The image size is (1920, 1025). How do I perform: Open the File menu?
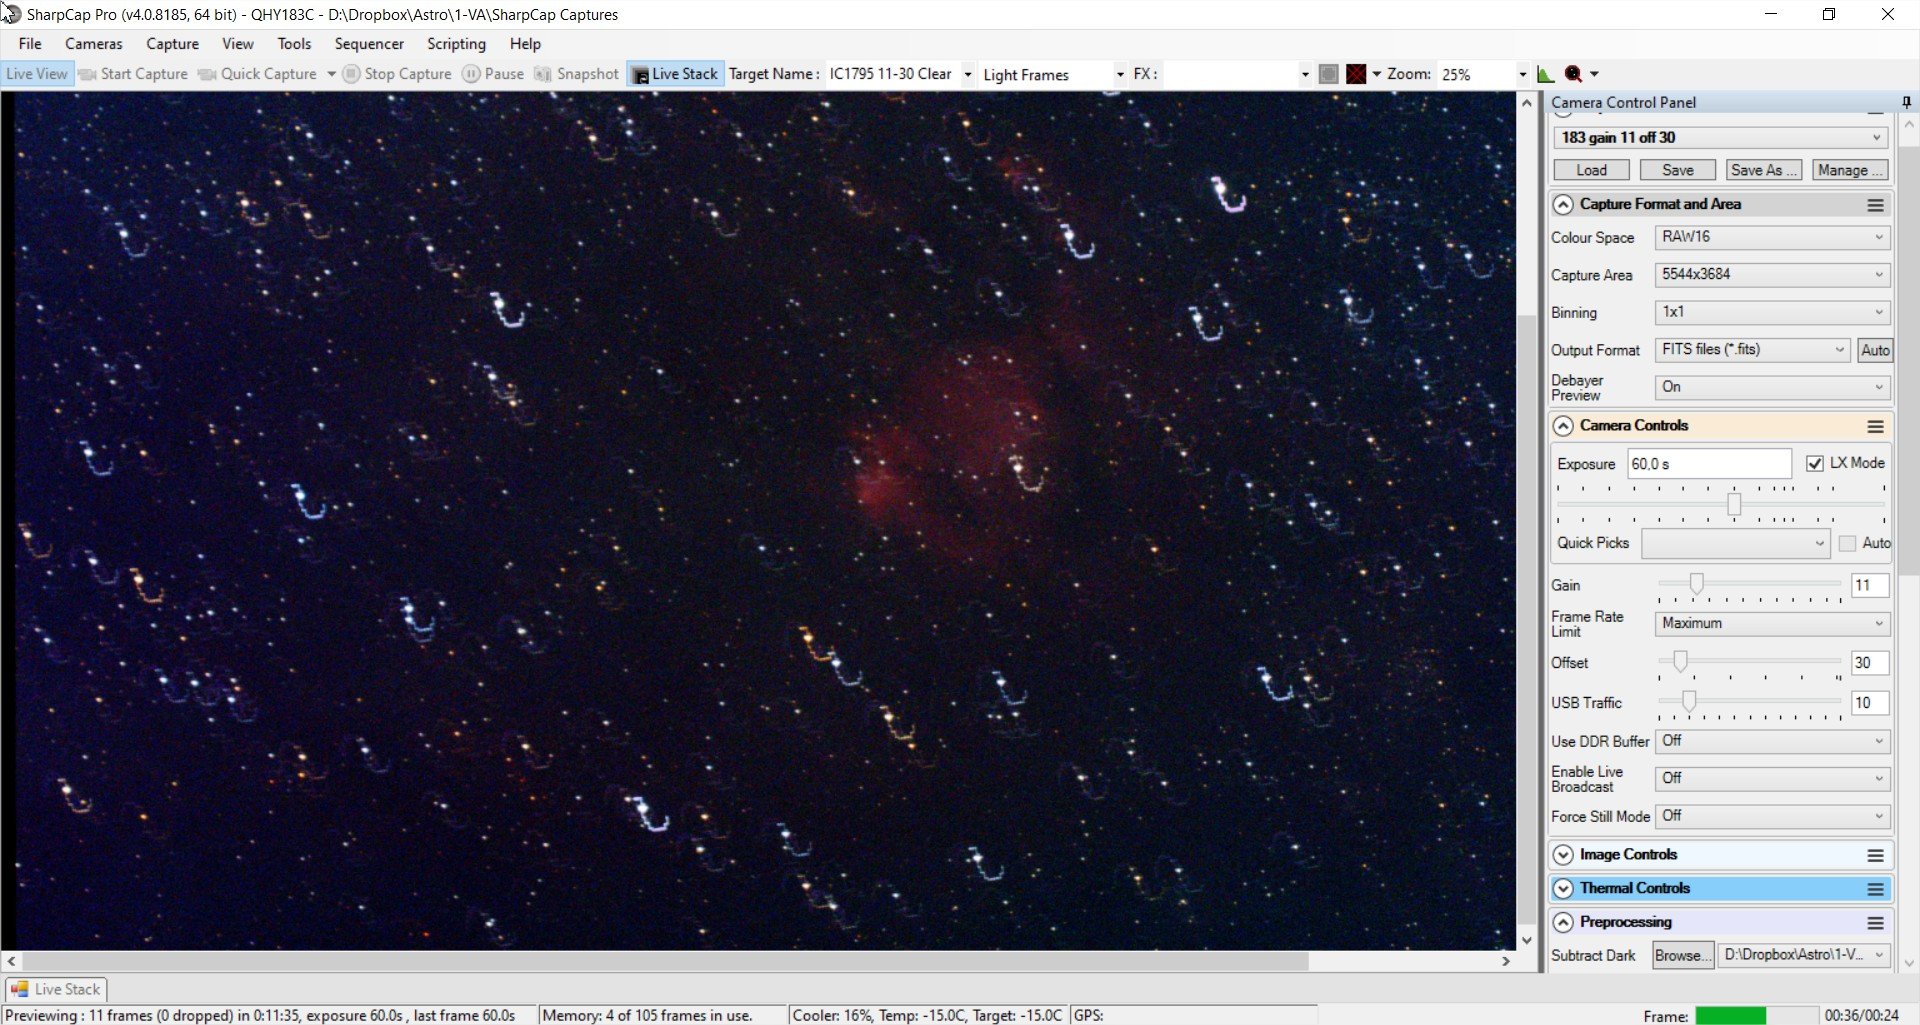[x=30, y=44]
